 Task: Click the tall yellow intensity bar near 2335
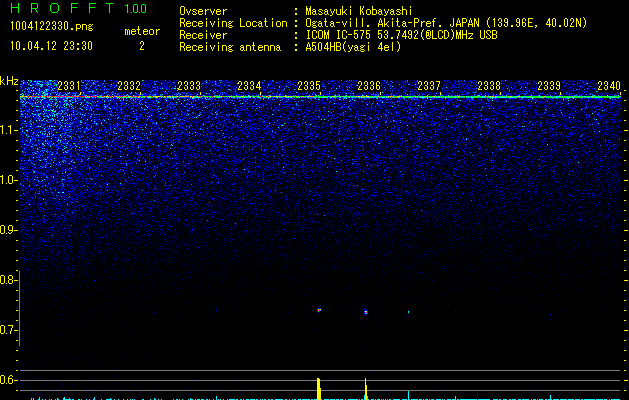tap(319, 389)
